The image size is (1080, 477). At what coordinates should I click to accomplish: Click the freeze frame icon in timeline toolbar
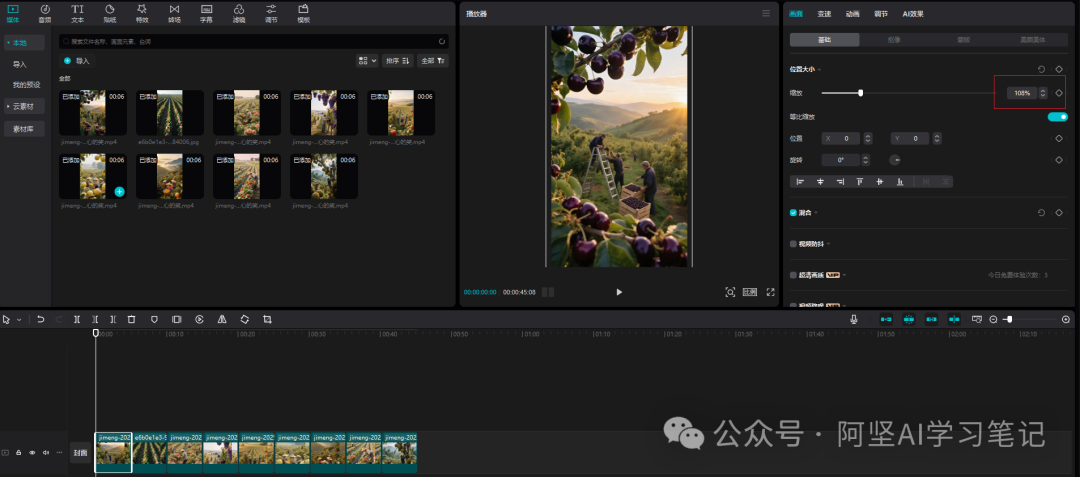pos(176,319)
